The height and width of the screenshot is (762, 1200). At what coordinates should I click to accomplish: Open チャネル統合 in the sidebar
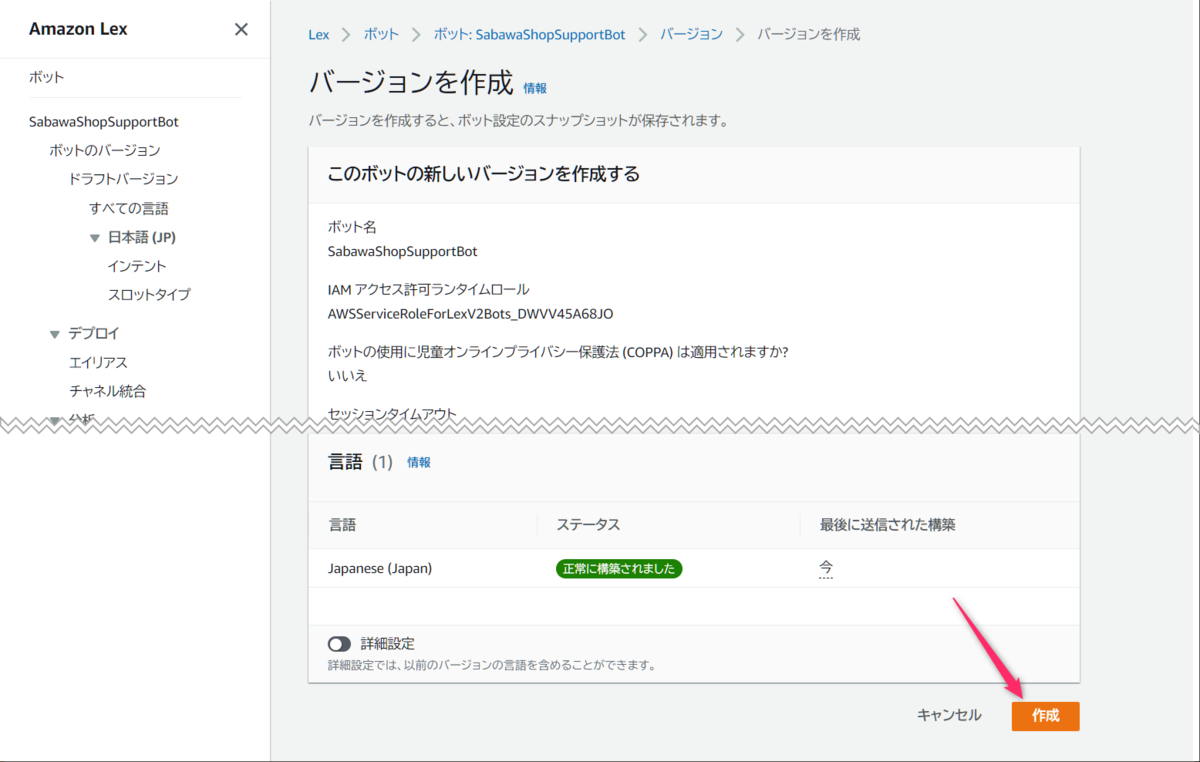tap(108, 391)
